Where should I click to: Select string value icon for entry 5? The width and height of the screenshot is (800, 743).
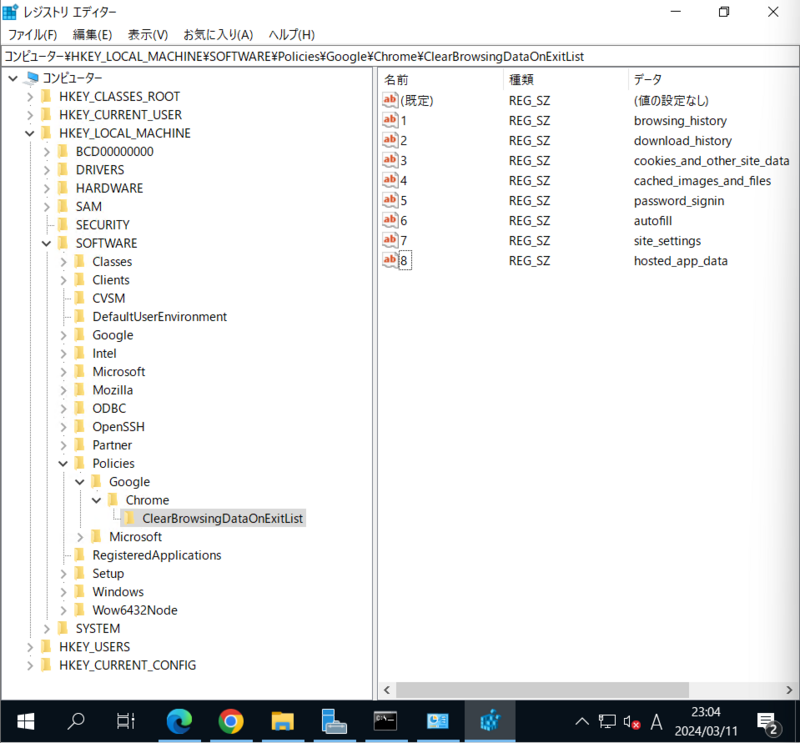click(390, 200)
